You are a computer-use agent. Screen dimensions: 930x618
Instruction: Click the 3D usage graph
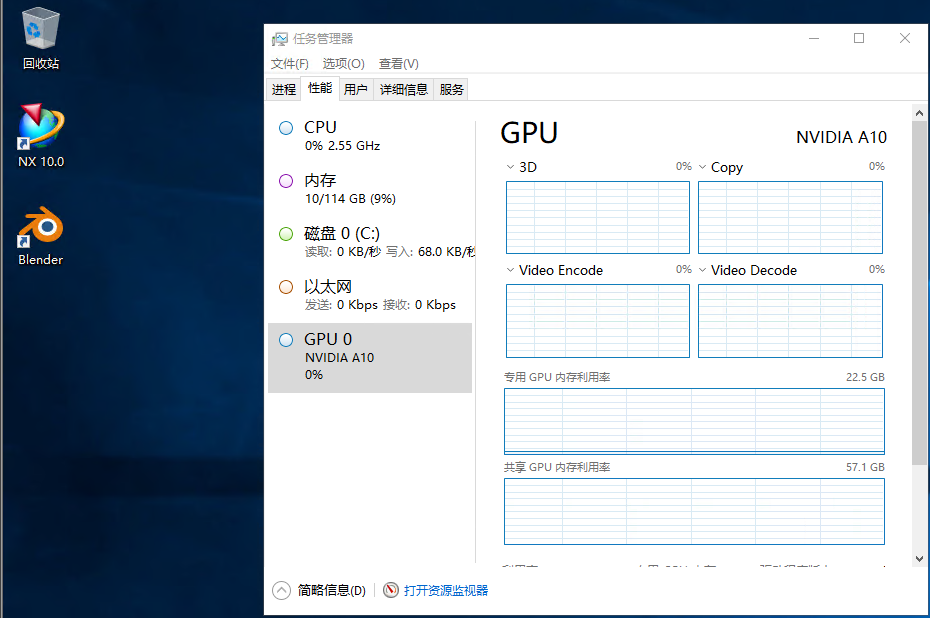(x=598, y=218)
